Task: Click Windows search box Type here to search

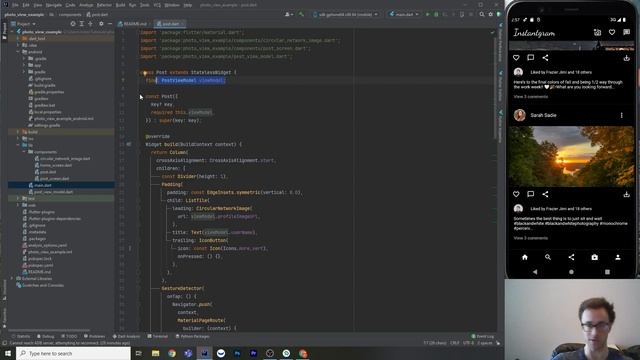Action: tap(73, 353)
